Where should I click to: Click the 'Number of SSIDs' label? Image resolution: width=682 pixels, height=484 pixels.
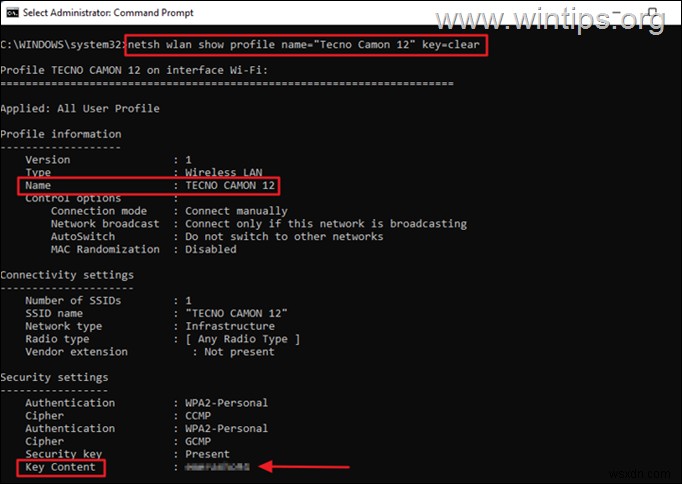coord(73,300)
